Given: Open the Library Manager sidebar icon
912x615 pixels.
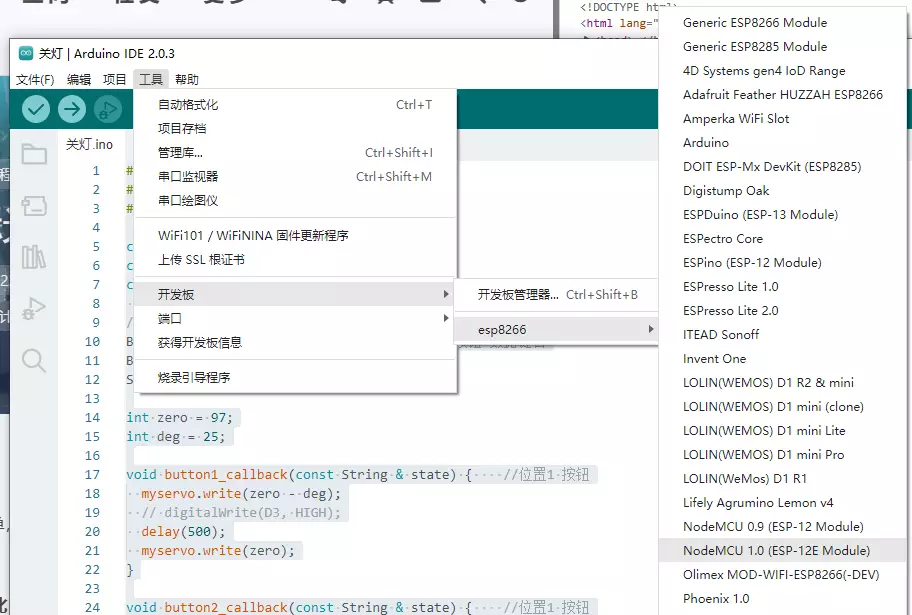Looking at the screenshot, I should coord(34,257).
